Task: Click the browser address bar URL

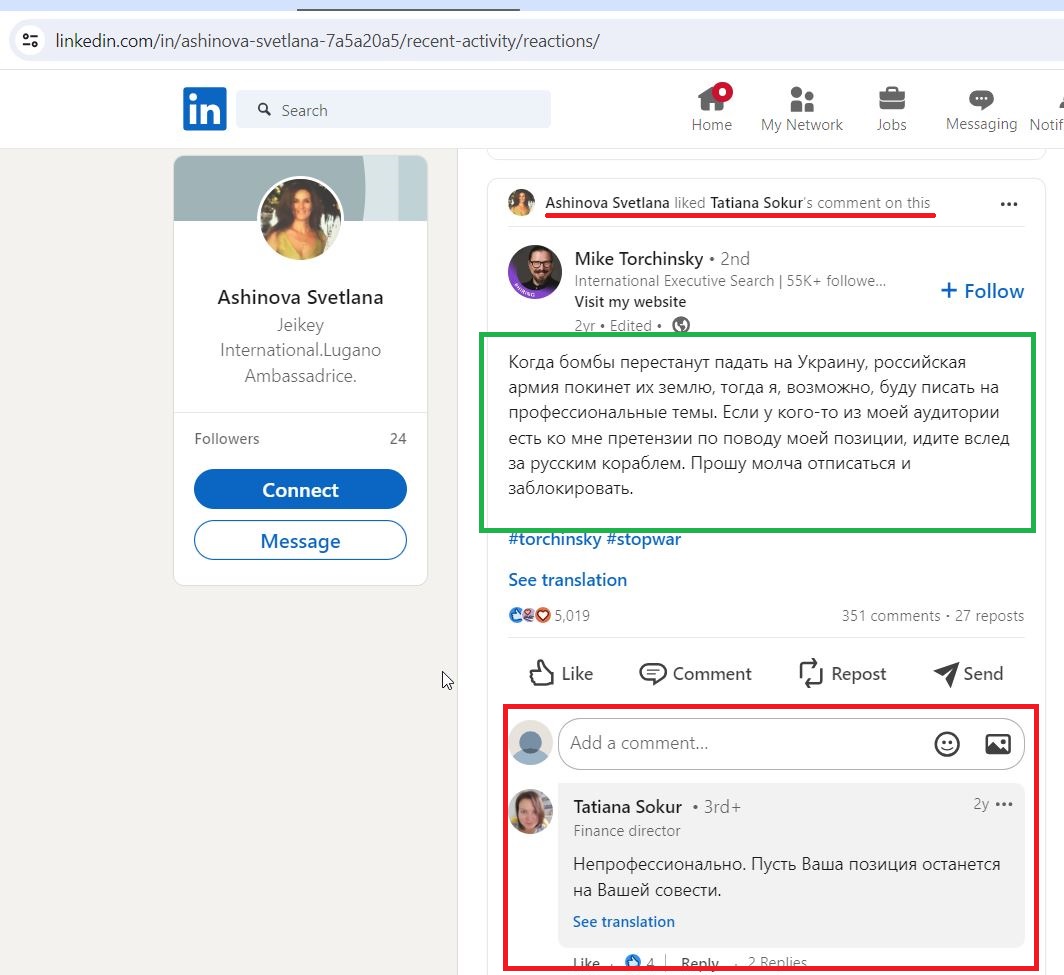Action: coord(327,41)
